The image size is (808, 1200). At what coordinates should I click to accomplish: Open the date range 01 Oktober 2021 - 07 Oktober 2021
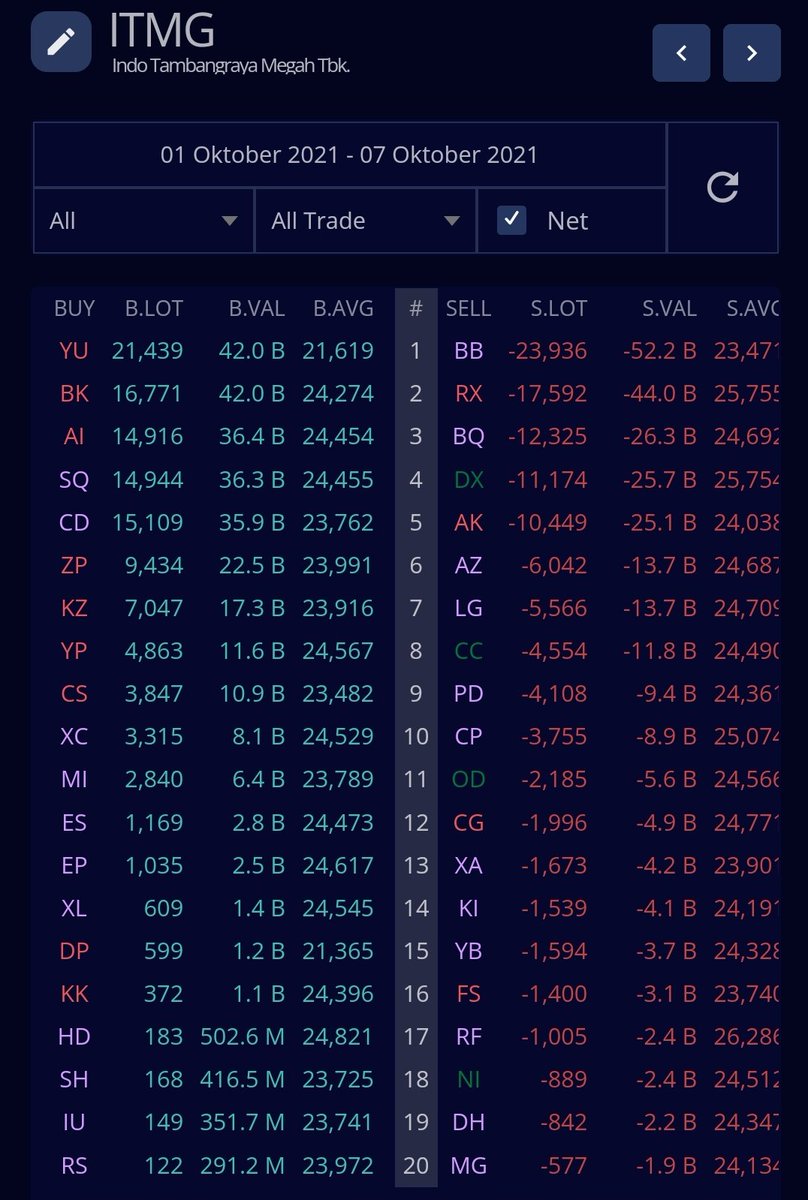(x=349, y=155)
